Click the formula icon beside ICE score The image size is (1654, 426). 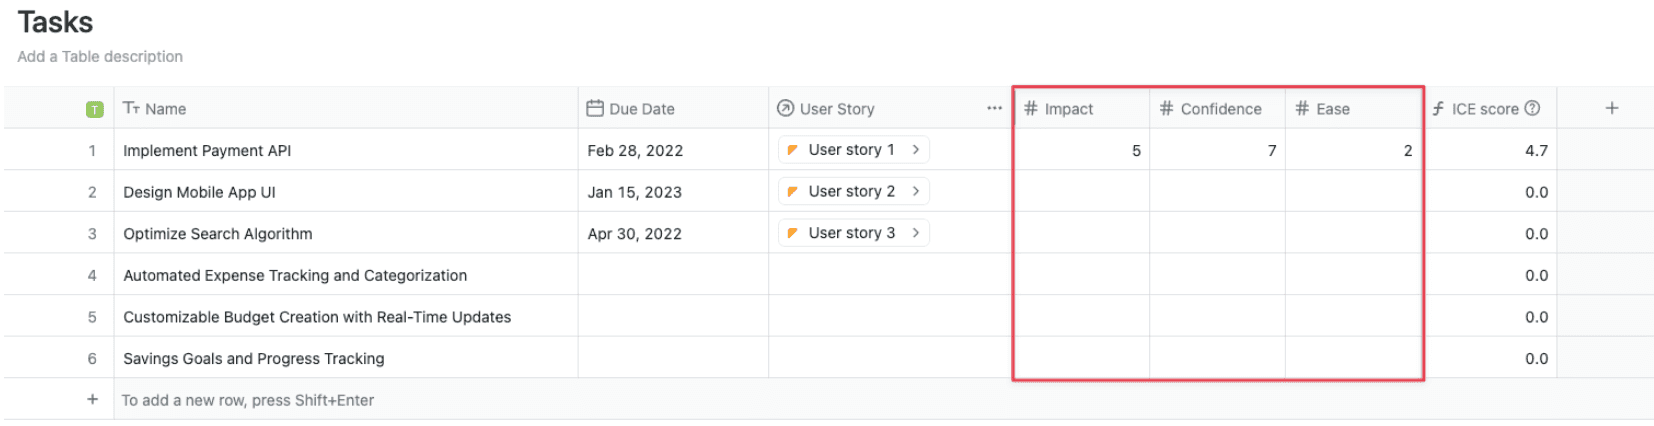[1438, 108]
